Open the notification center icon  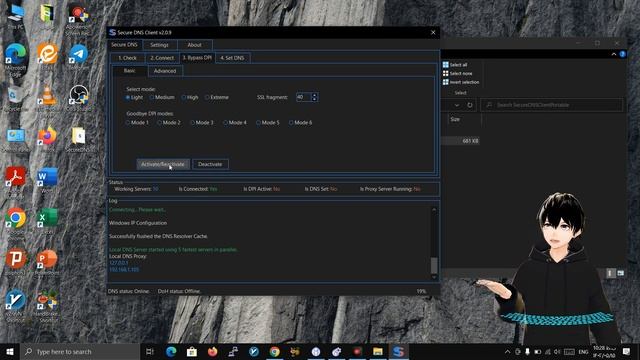[627, 351]
